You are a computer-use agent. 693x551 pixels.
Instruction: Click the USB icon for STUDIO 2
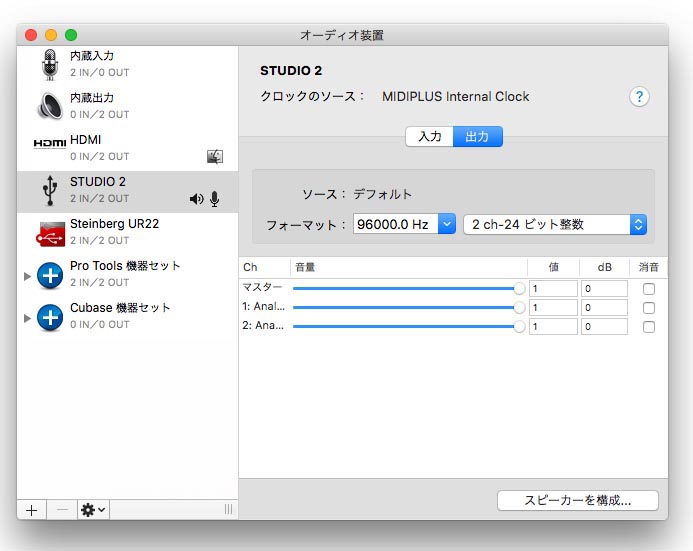pyautogui.click(x=50, y=190)
